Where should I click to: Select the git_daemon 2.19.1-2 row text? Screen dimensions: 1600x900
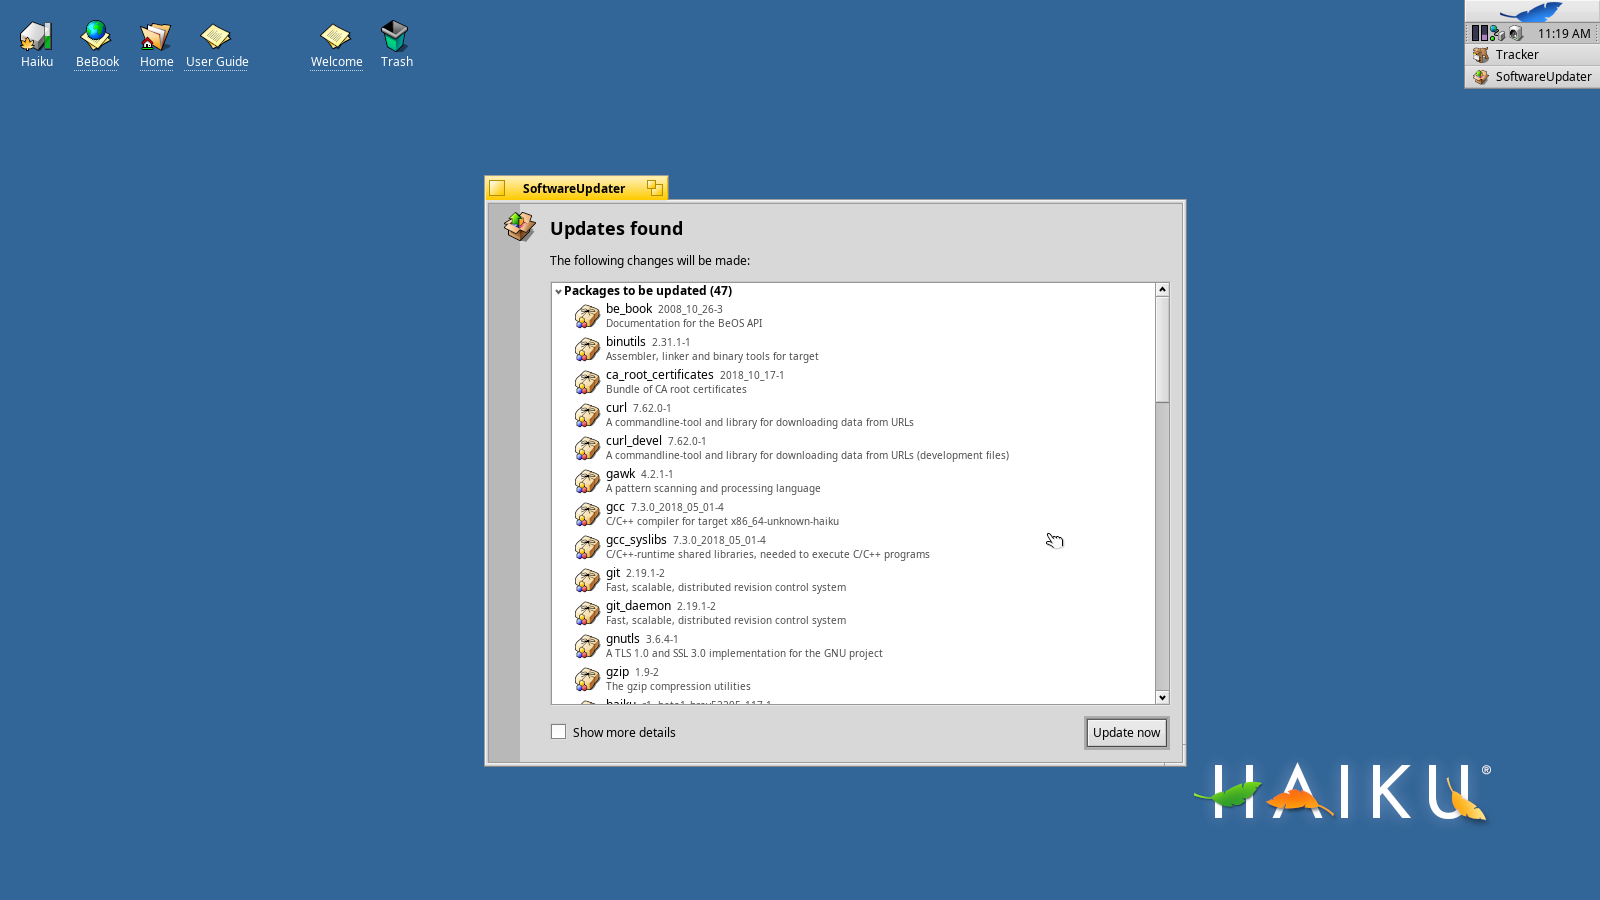coord(661,606)
